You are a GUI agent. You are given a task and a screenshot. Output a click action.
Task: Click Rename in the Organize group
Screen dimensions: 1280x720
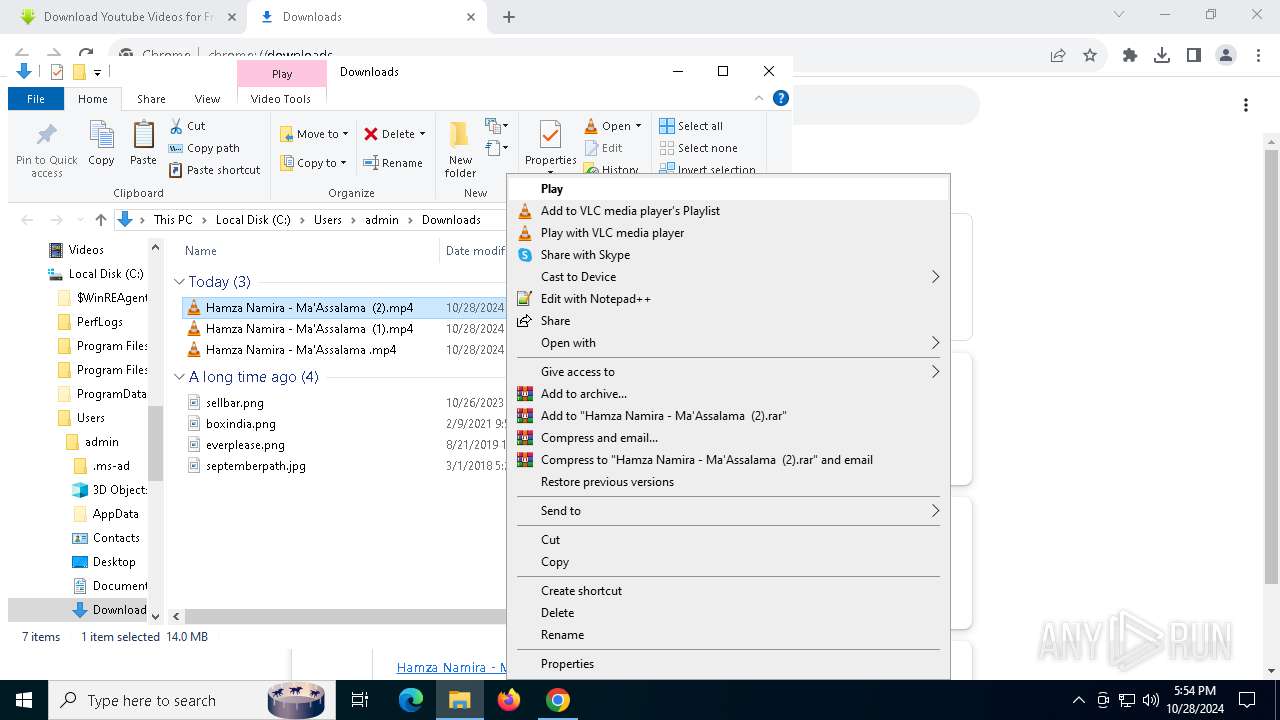[393, 163]
